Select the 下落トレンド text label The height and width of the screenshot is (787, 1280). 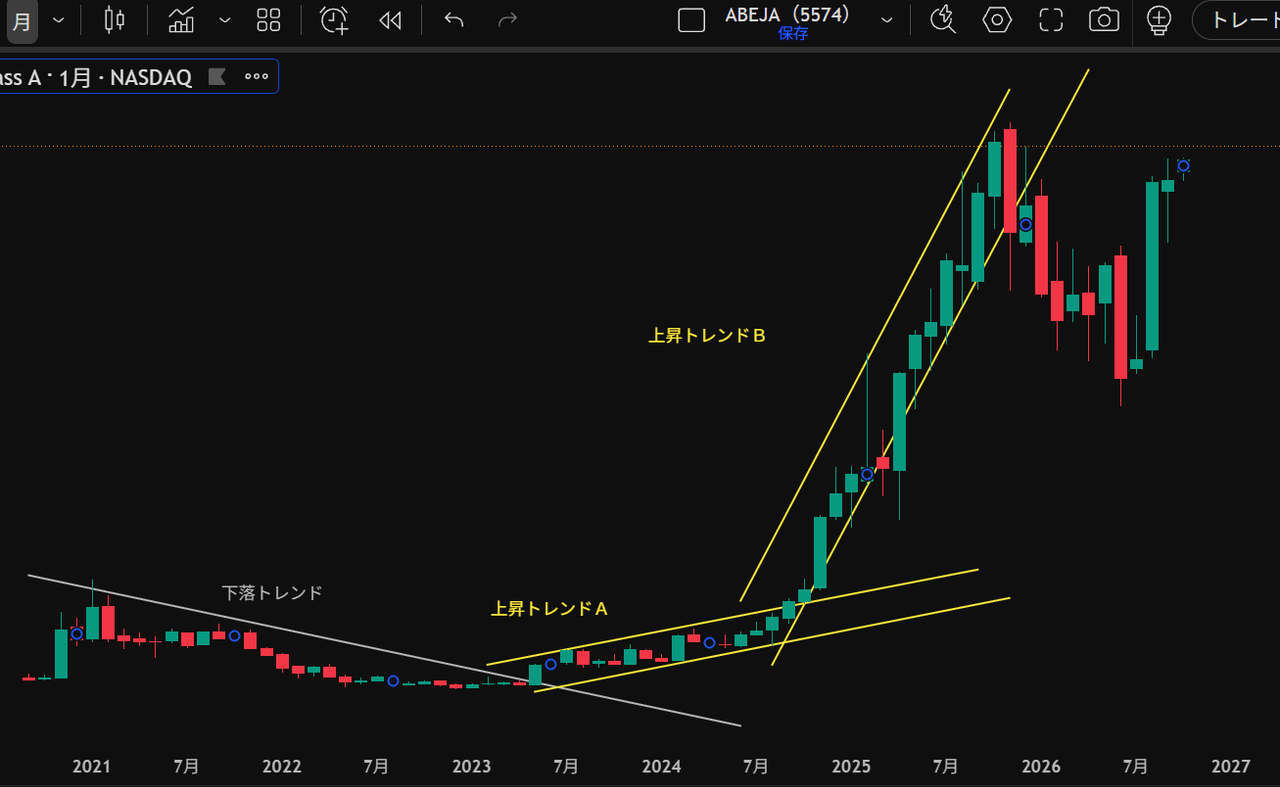pos(272,593)
